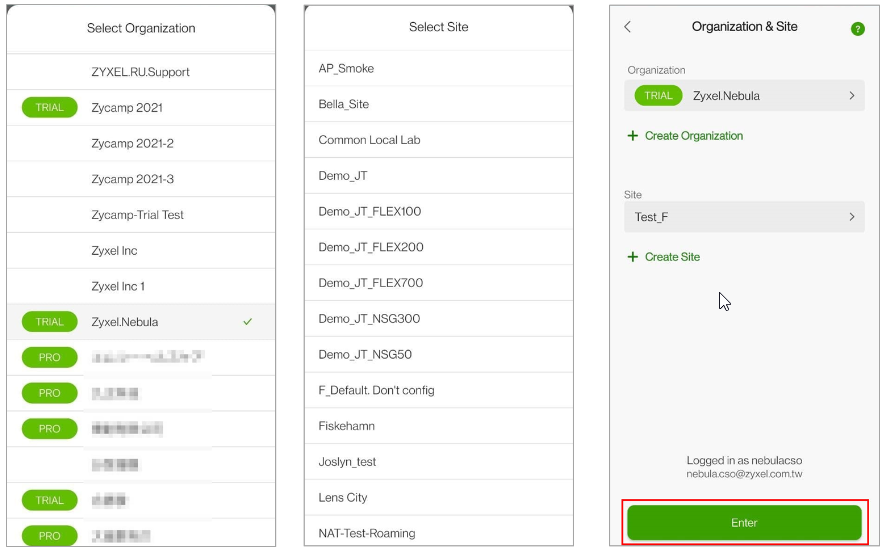Go back using the left arrow
Image resolution: width=886 pixels, height=551 pixels.
628,27
